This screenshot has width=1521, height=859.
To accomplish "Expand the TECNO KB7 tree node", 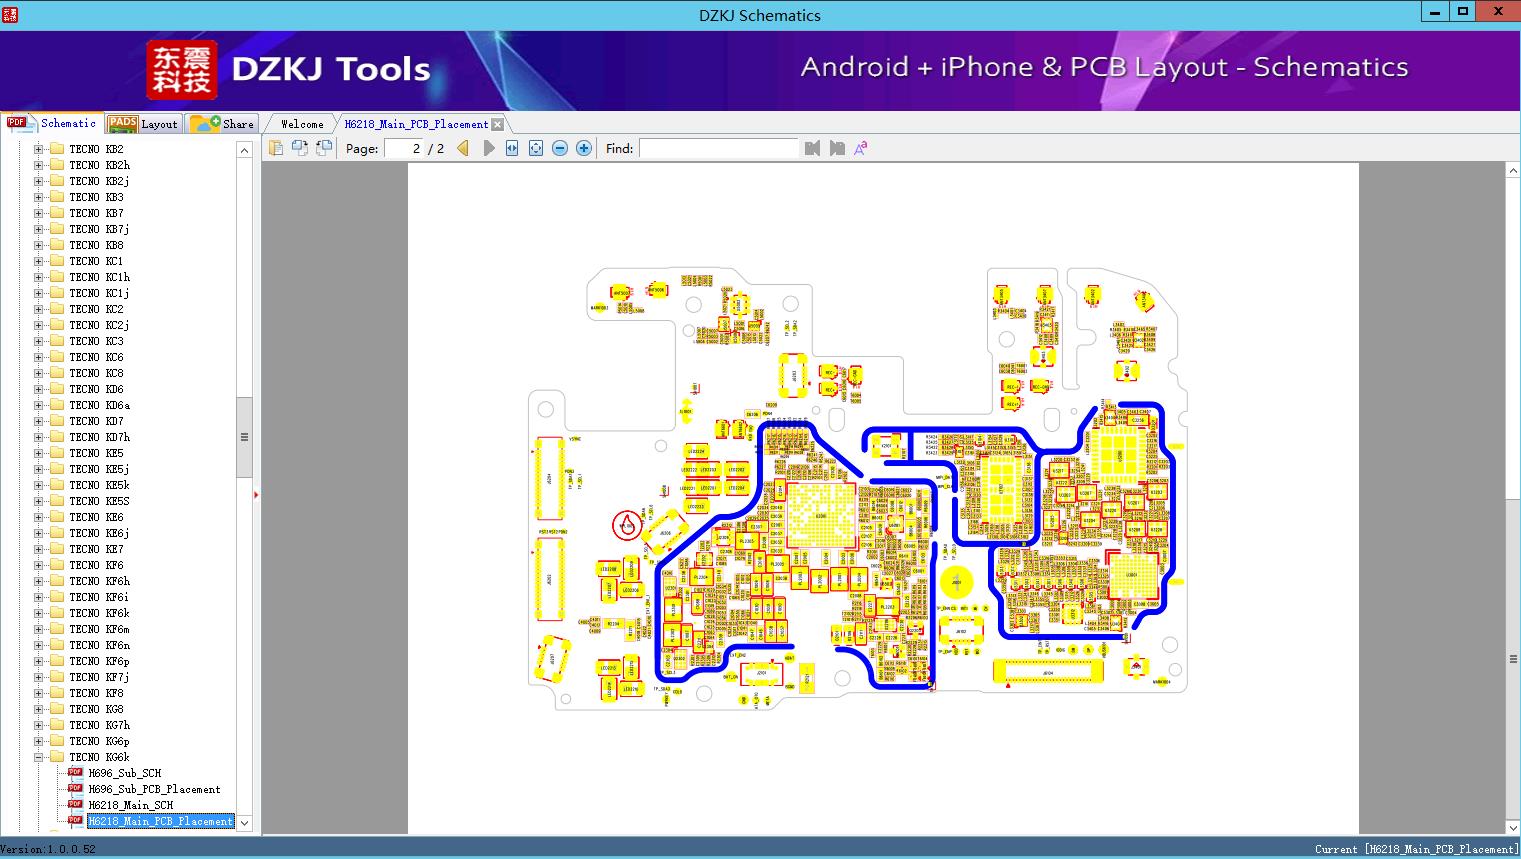I will 38,213.
